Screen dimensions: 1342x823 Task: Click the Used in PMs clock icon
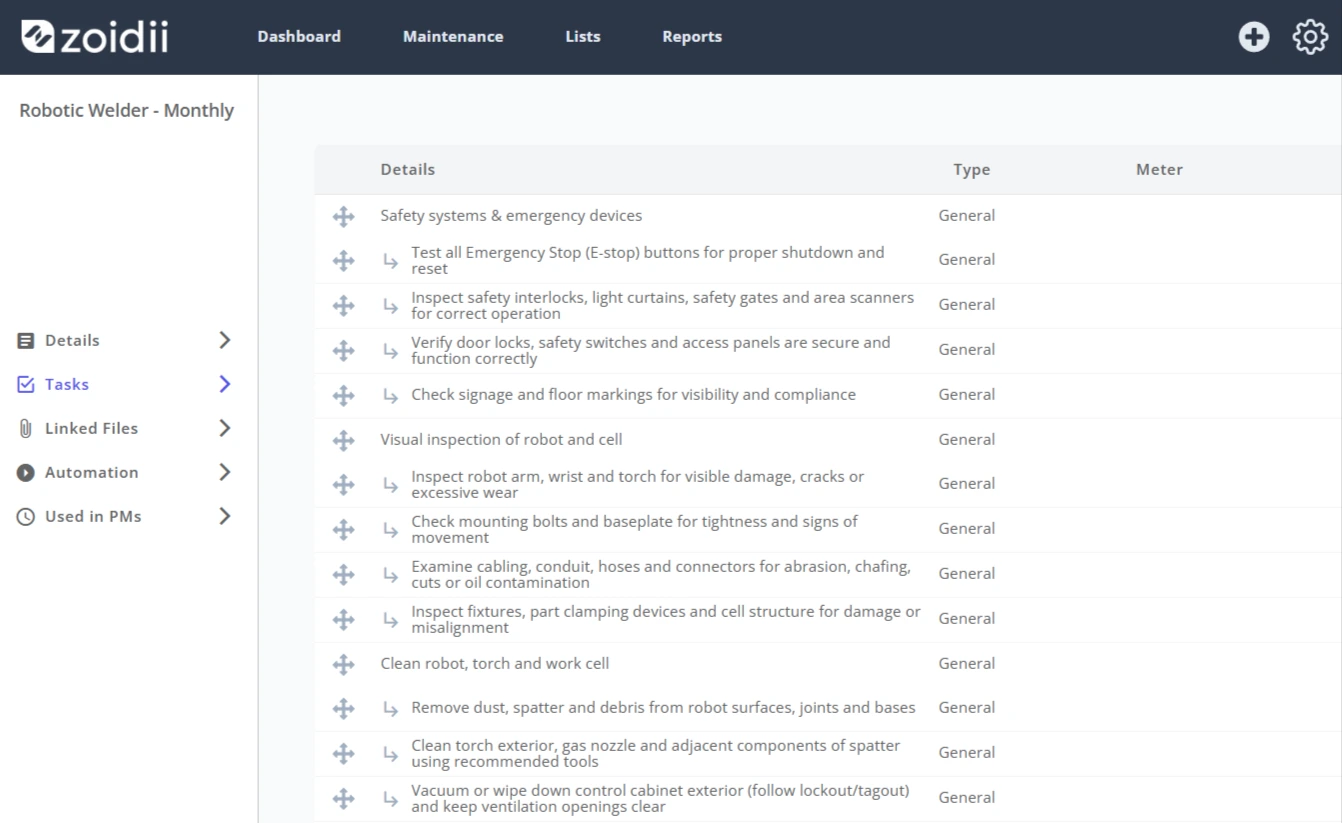click(26, 516)
